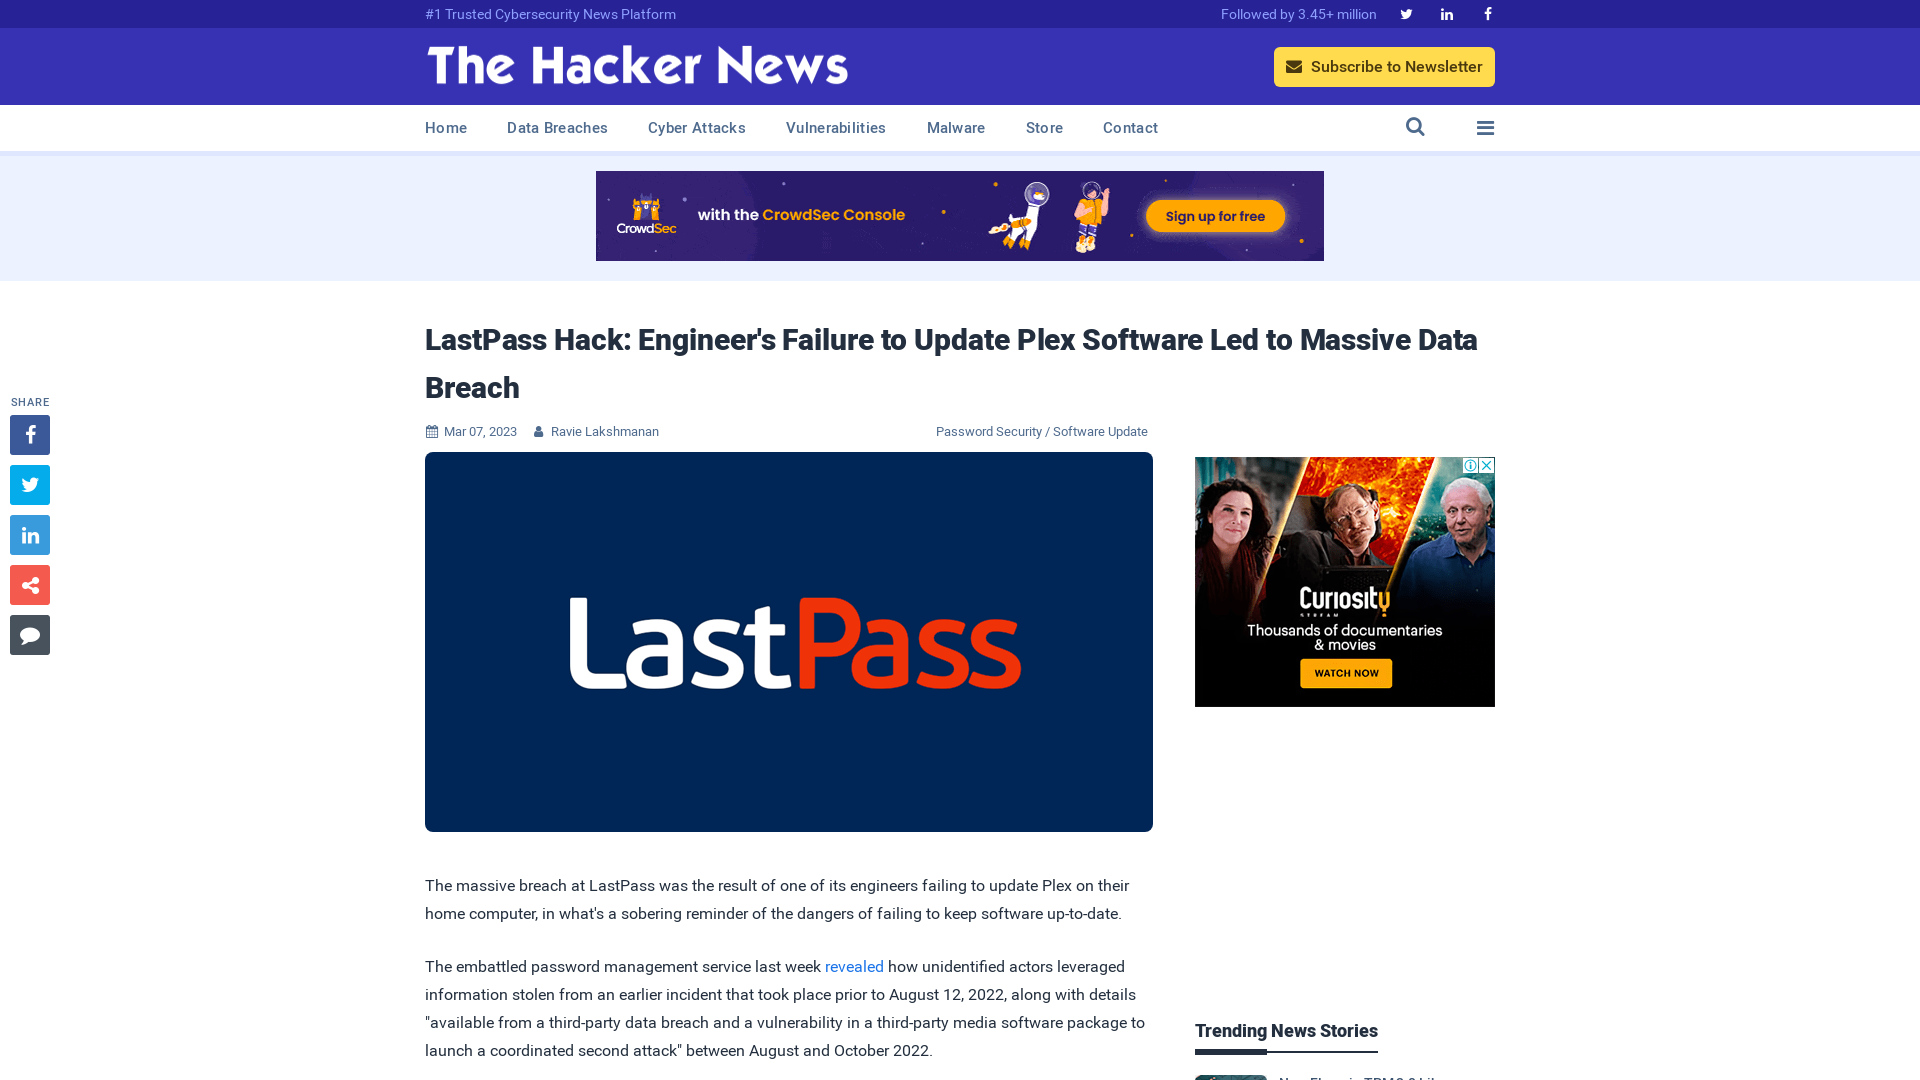Click the search magnifier icon
Image resolution: width=1920 pixels, height=1080 pixels.
click(x=1415, y=127)
